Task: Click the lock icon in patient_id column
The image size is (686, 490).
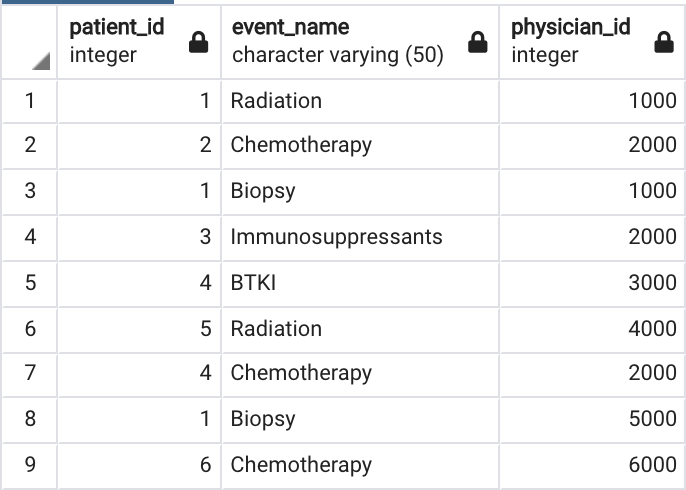Action: tap(198, 42)
